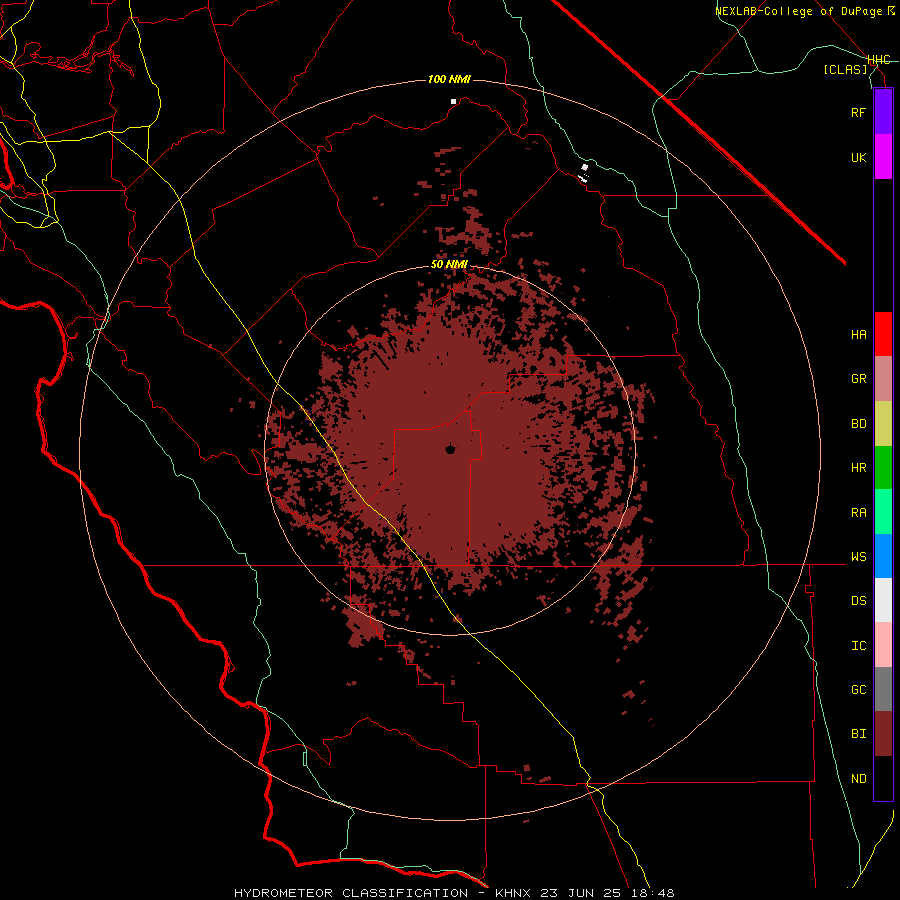The height and width of the screenshot is (900, 900).
Task: Click the IC legend label
Action: 858,646
